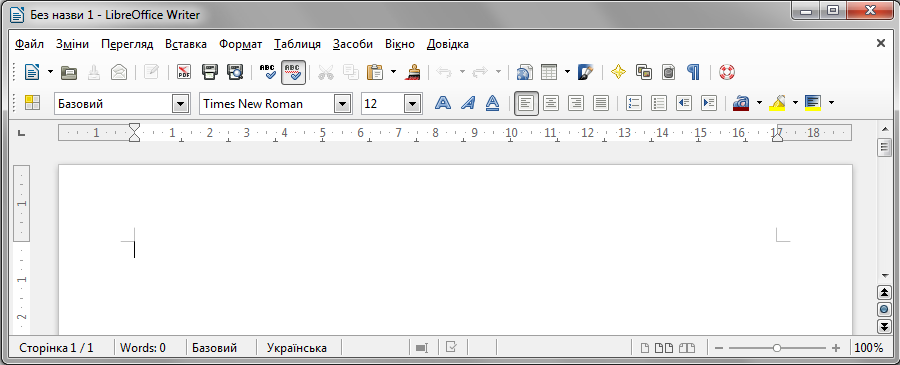Increase the paragraph indent
Viewport: 900px width, 365px height.
click(x=709, y=103)
